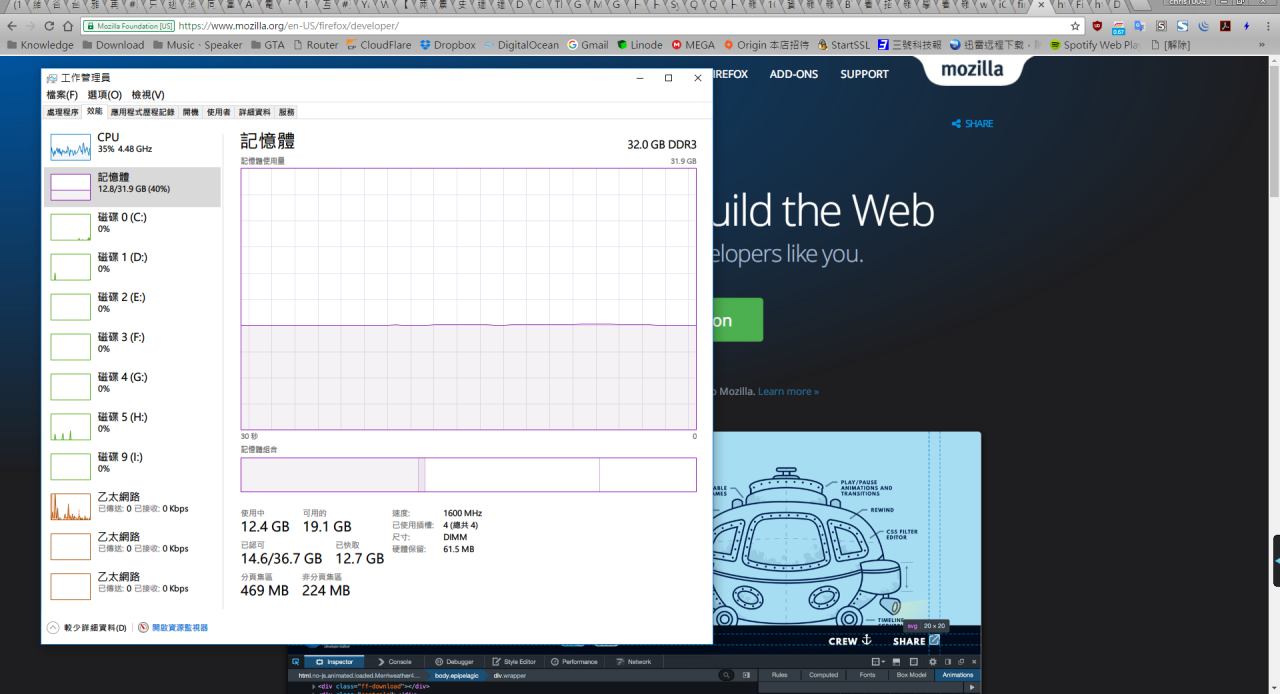Bookmark this page with the star icon
The image size is (1280, 694).
click(x=1076, y=26)
